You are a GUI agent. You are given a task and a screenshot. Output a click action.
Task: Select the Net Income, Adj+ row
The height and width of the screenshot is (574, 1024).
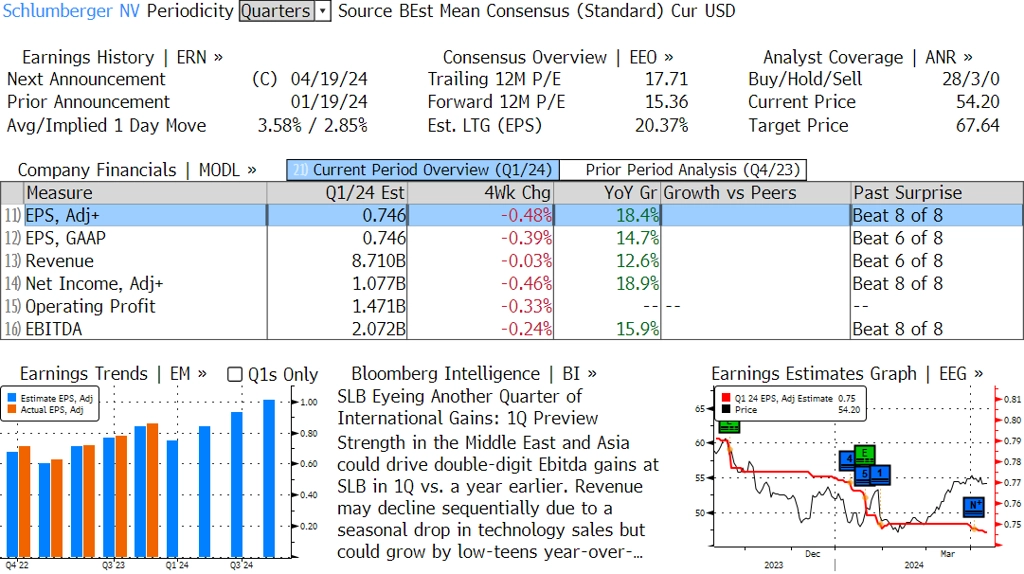[x=511, y=283]
